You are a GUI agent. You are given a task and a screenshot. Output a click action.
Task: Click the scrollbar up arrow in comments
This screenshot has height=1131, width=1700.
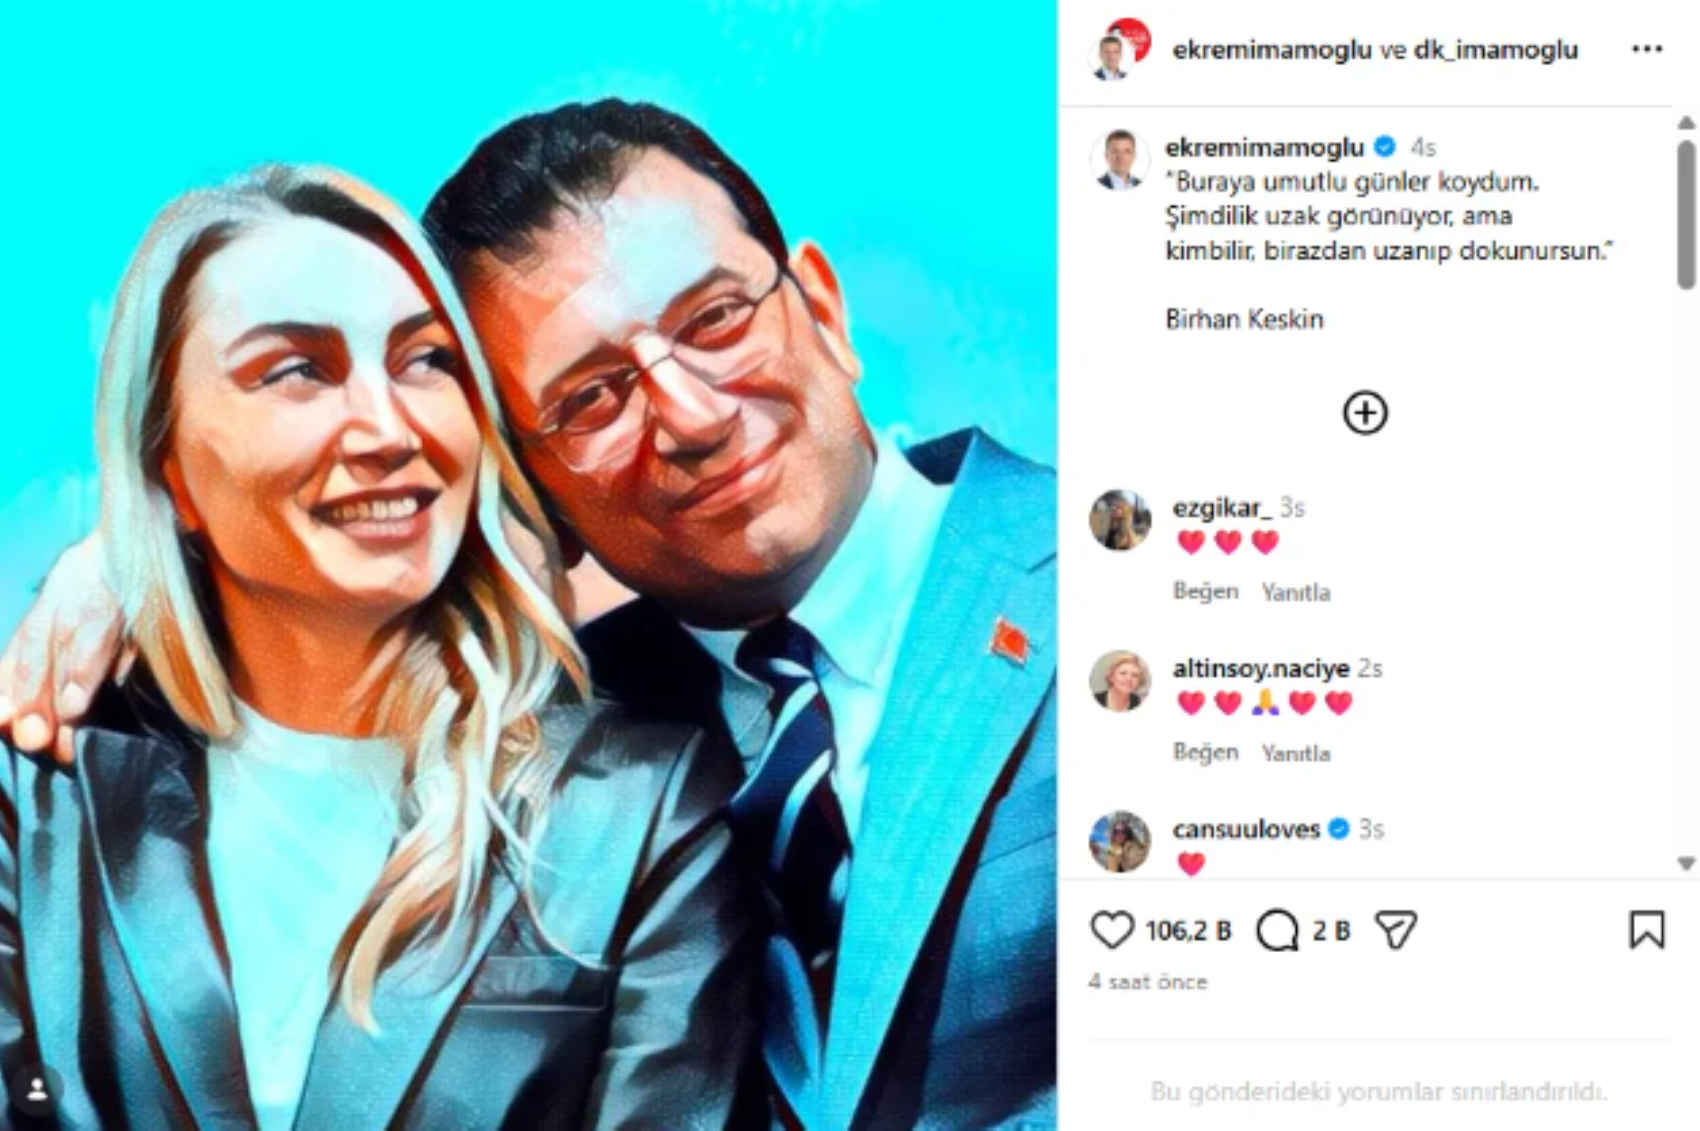pyautogui.click(x=1686, y=122)
